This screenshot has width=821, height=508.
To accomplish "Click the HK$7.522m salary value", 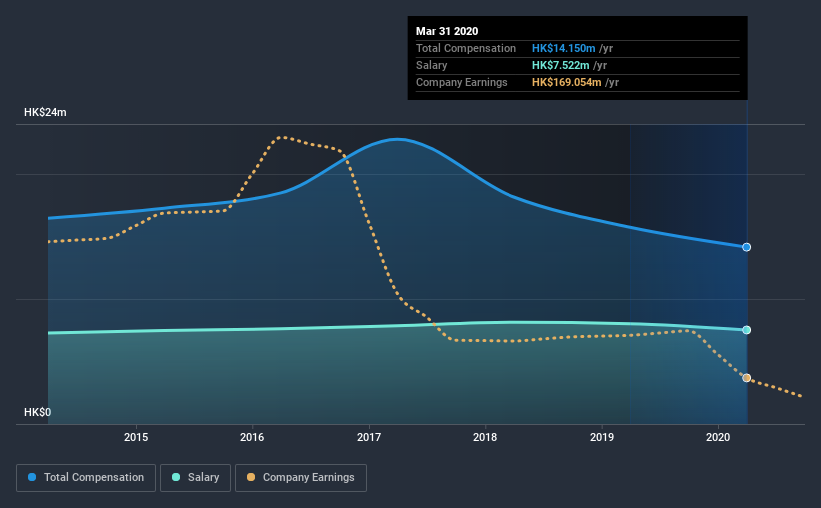I will click(561, 65).
